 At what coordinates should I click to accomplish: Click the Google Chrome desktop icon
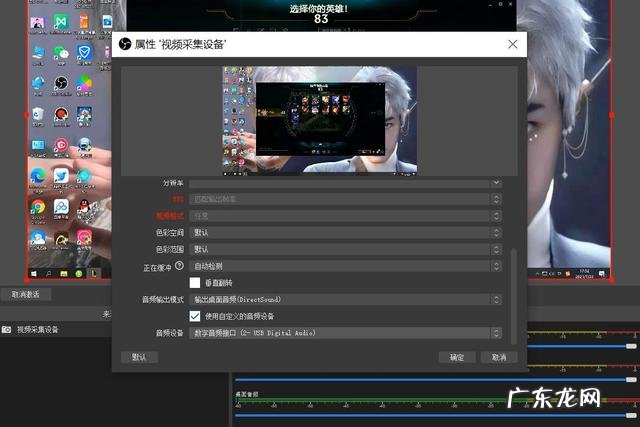tap(38, 207)
